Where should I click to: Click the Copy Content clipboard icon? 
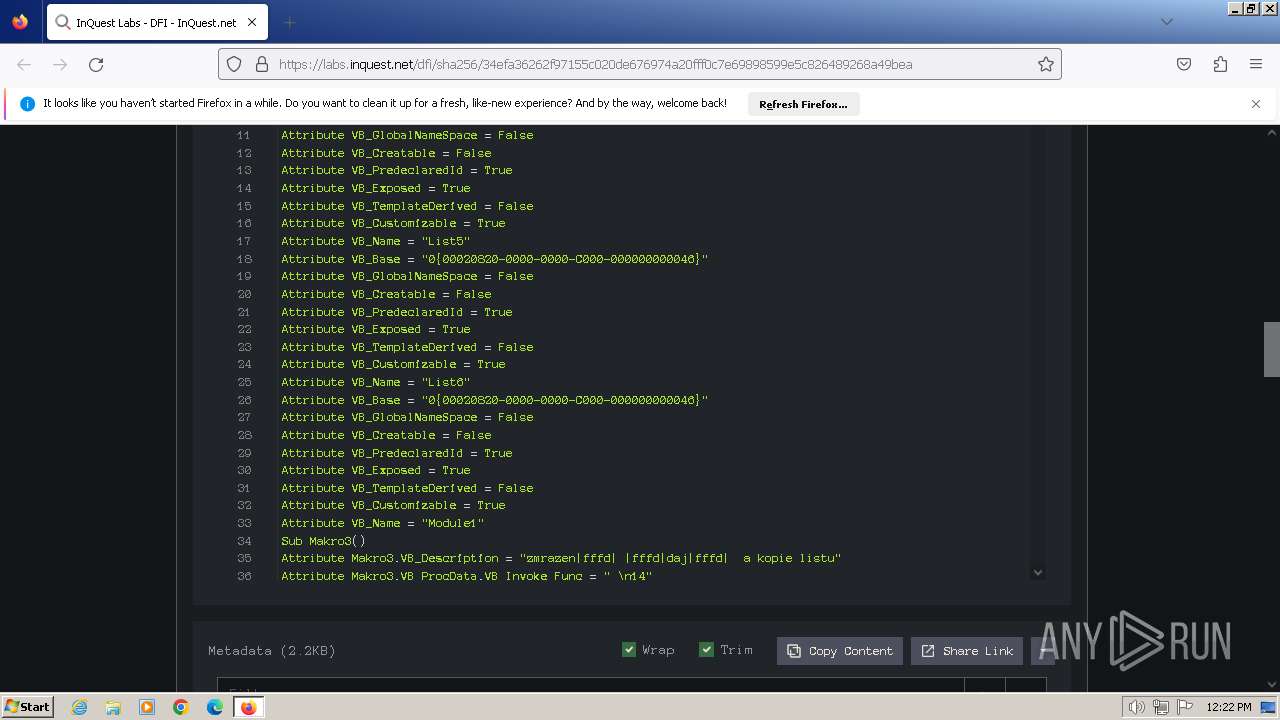(x=794, y=651)
